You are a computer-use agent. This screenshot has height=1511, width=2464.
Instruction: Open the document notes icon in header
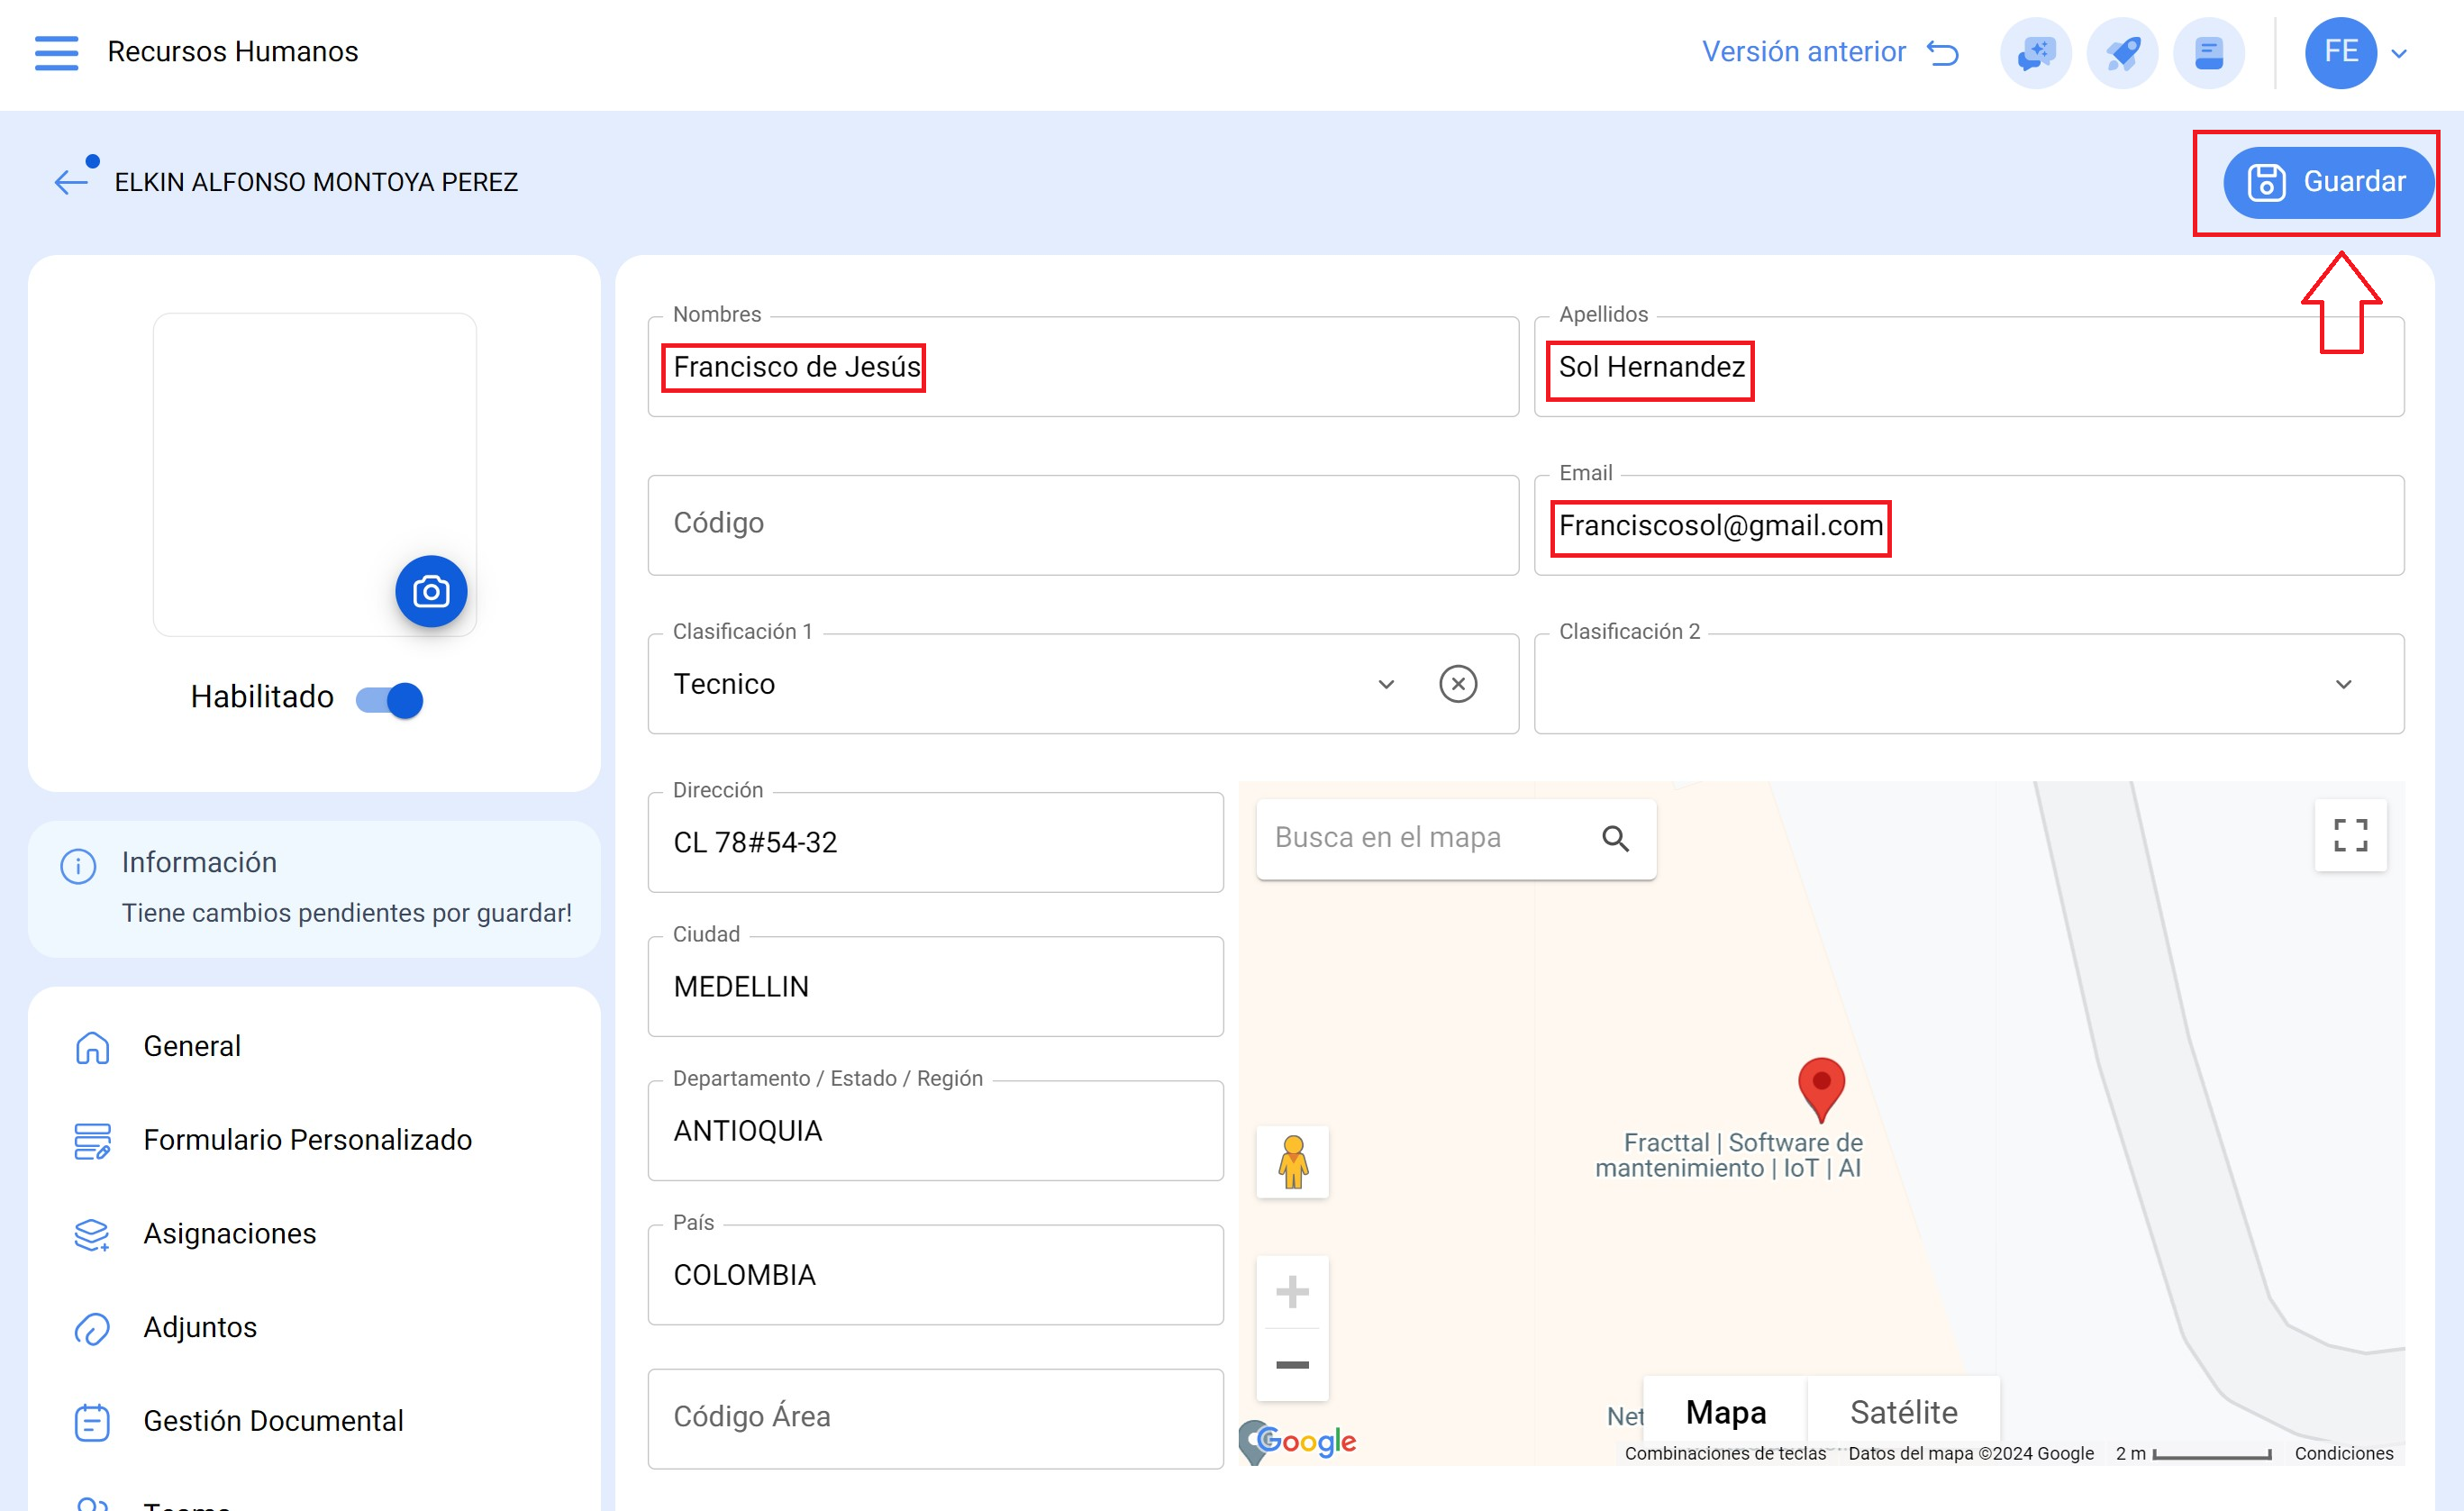[2208, 53]
